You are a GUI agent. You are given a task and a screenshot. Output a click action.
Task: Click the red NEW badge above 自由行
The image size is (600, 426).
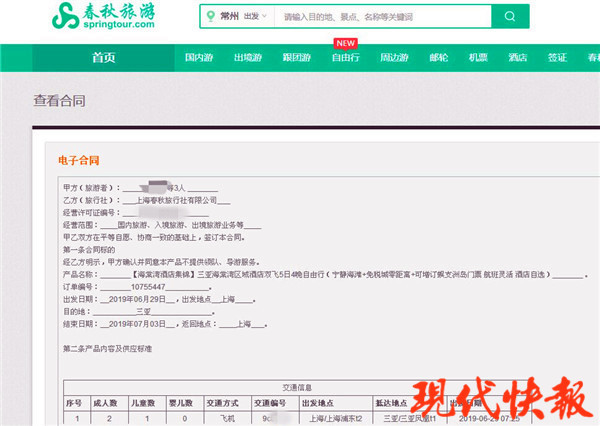coord(346,43)
